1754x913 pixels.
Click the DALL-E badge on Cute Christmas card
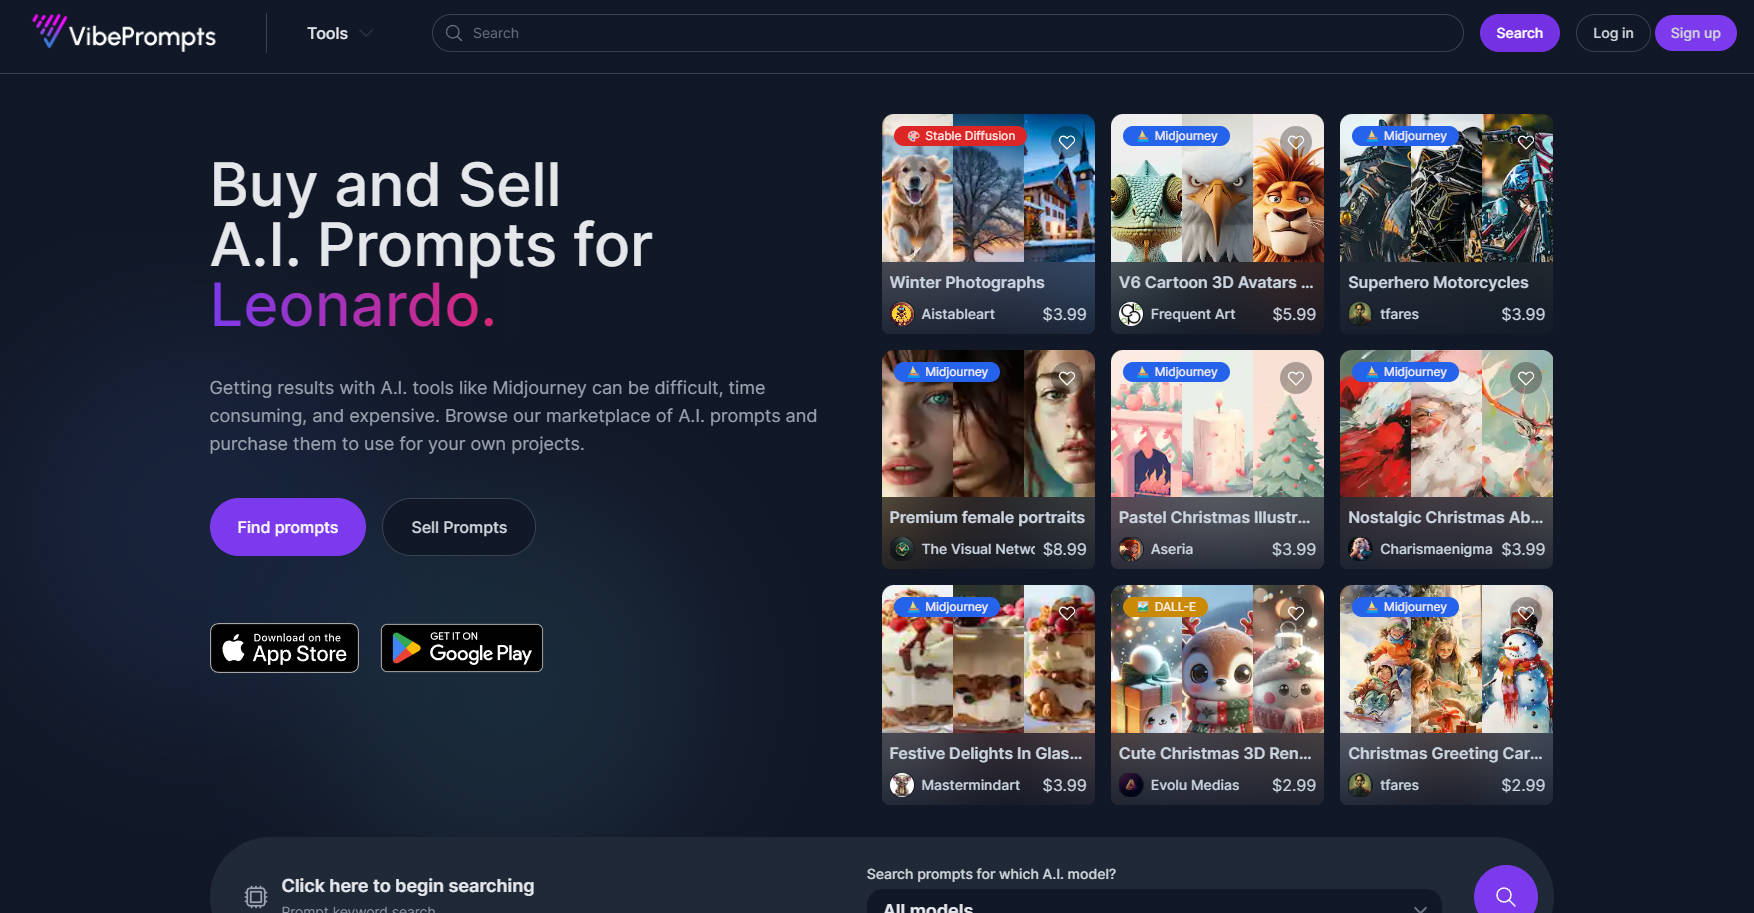tap(1166, 607)
